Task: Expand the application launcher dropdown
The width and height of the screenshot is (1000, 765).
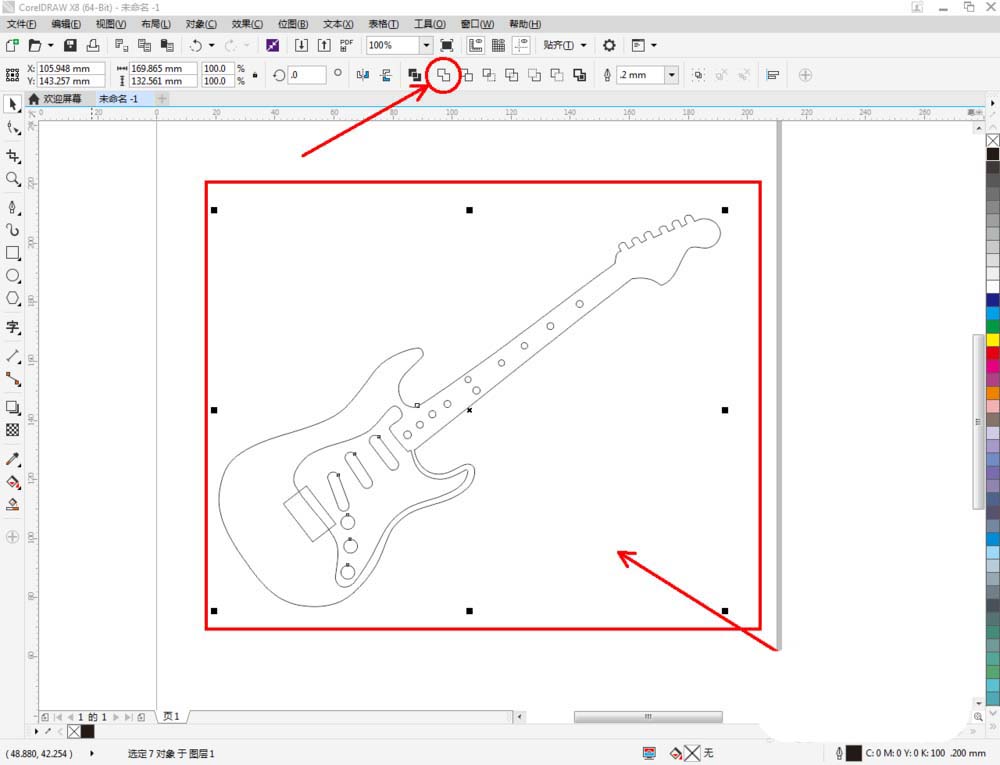Action: pos(654,45)
